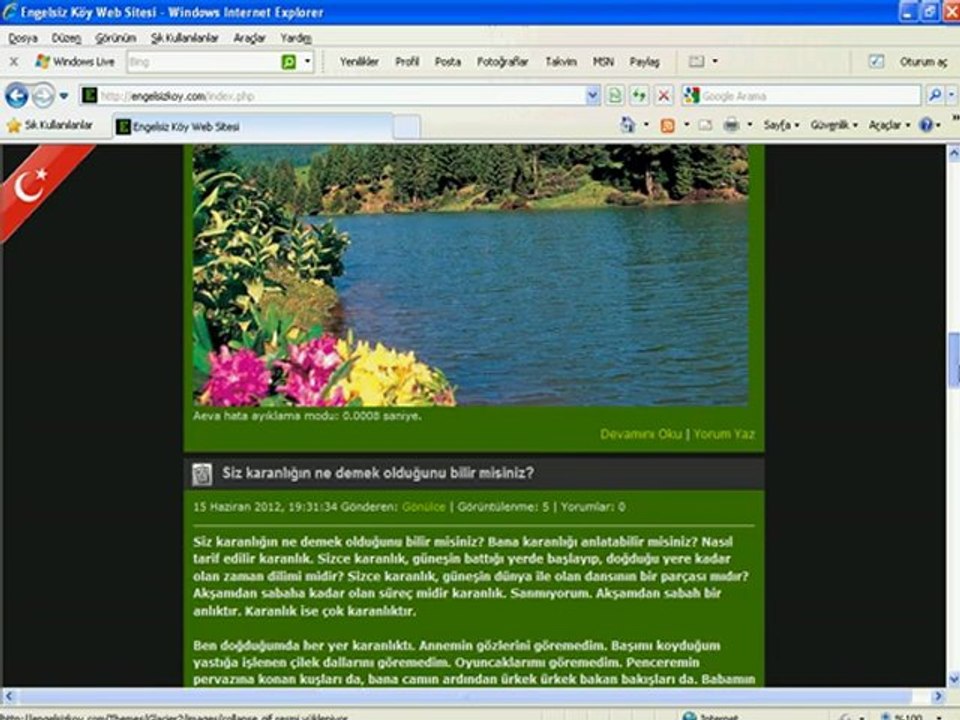Click the search magnifier button

(x=934, y=96)
